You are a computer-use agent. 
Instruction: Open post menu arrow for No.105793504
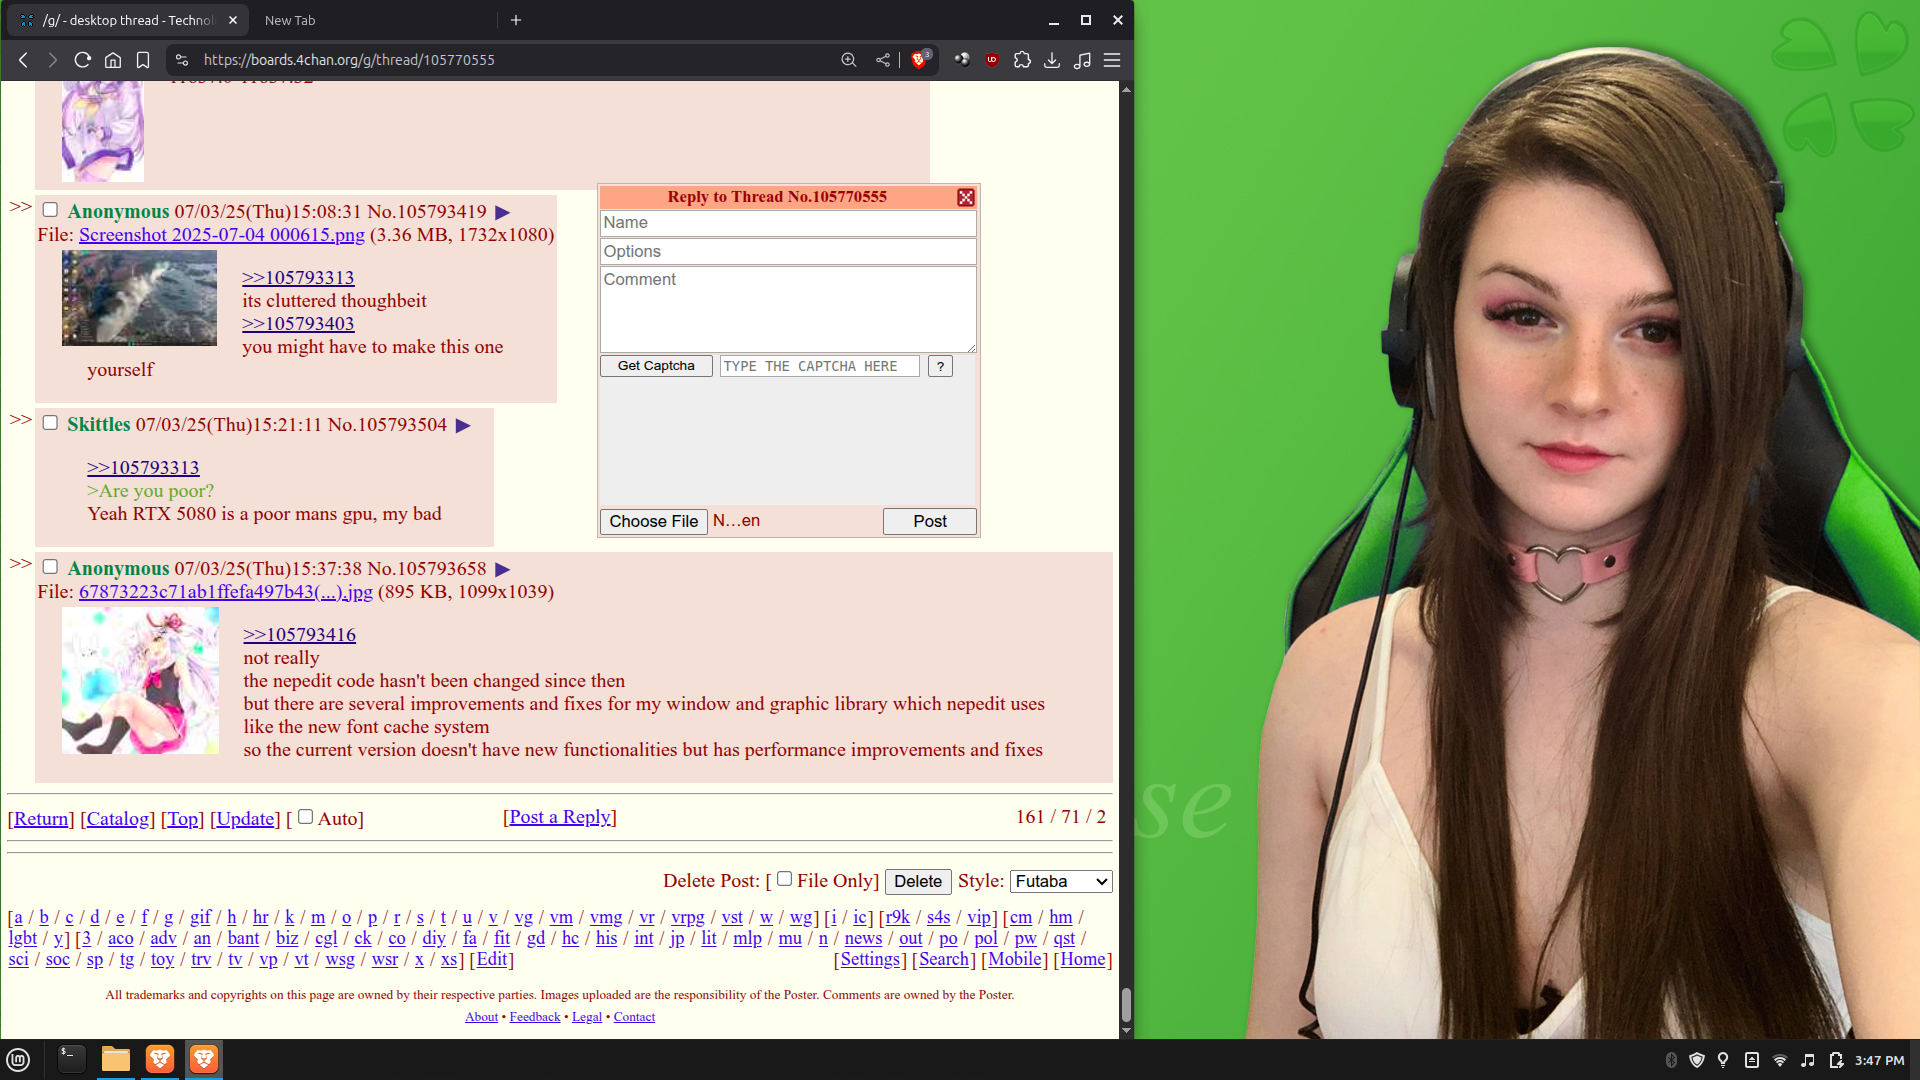(x=463, y=425)
